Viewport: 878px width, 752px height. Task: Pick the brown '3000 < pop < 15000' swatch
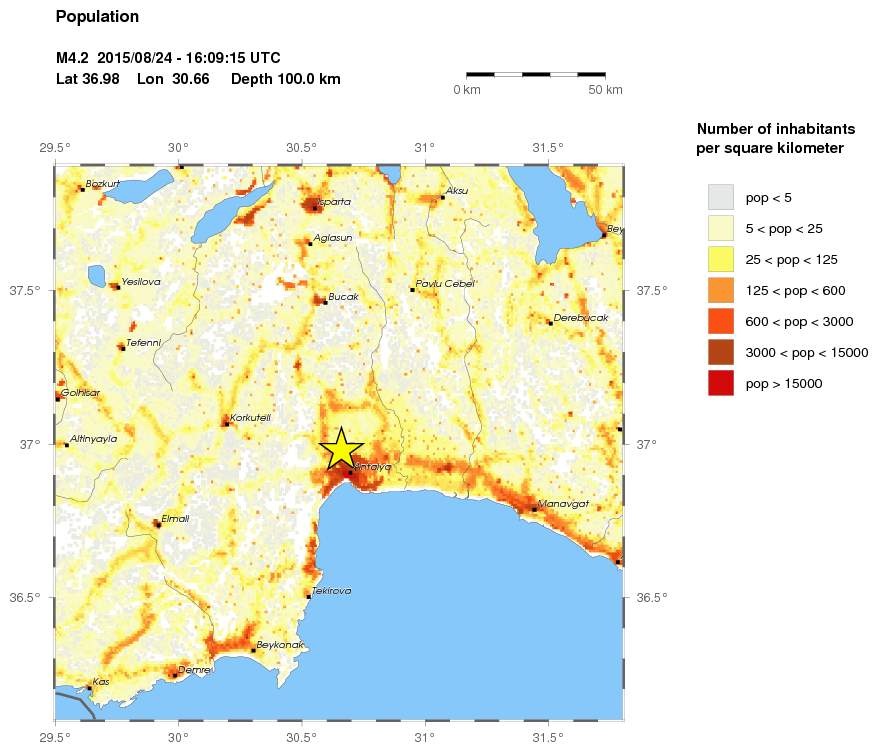pos(721,352)
